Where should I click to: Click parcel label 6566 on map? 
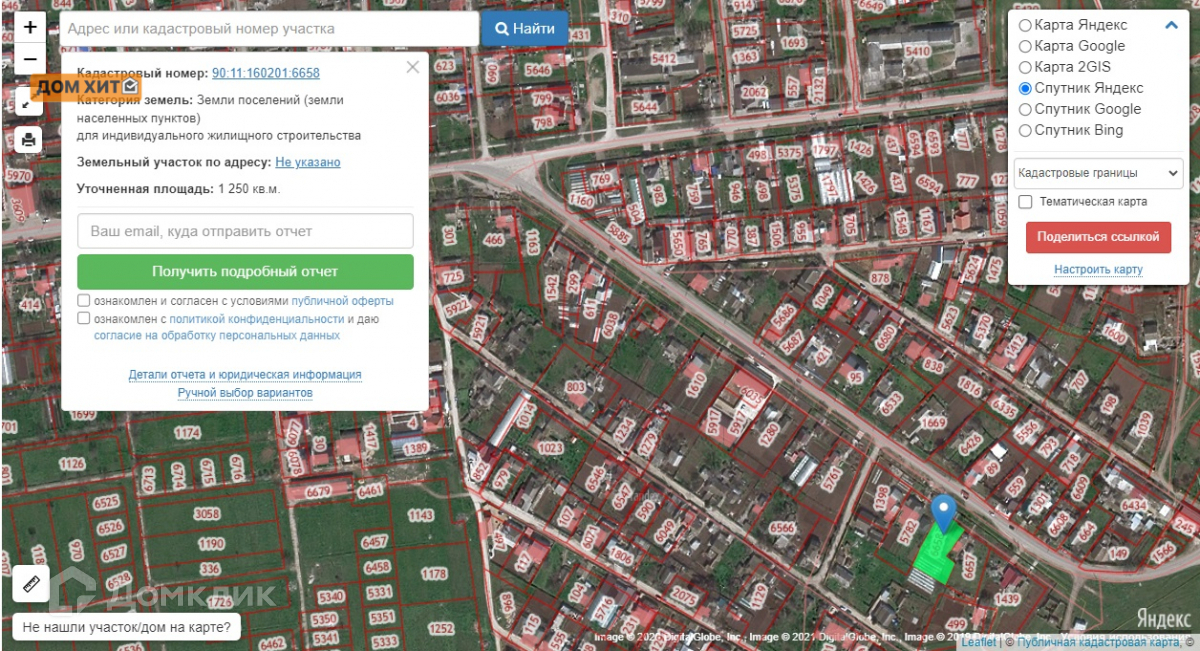pyautogui.click(x=782, y=528)
